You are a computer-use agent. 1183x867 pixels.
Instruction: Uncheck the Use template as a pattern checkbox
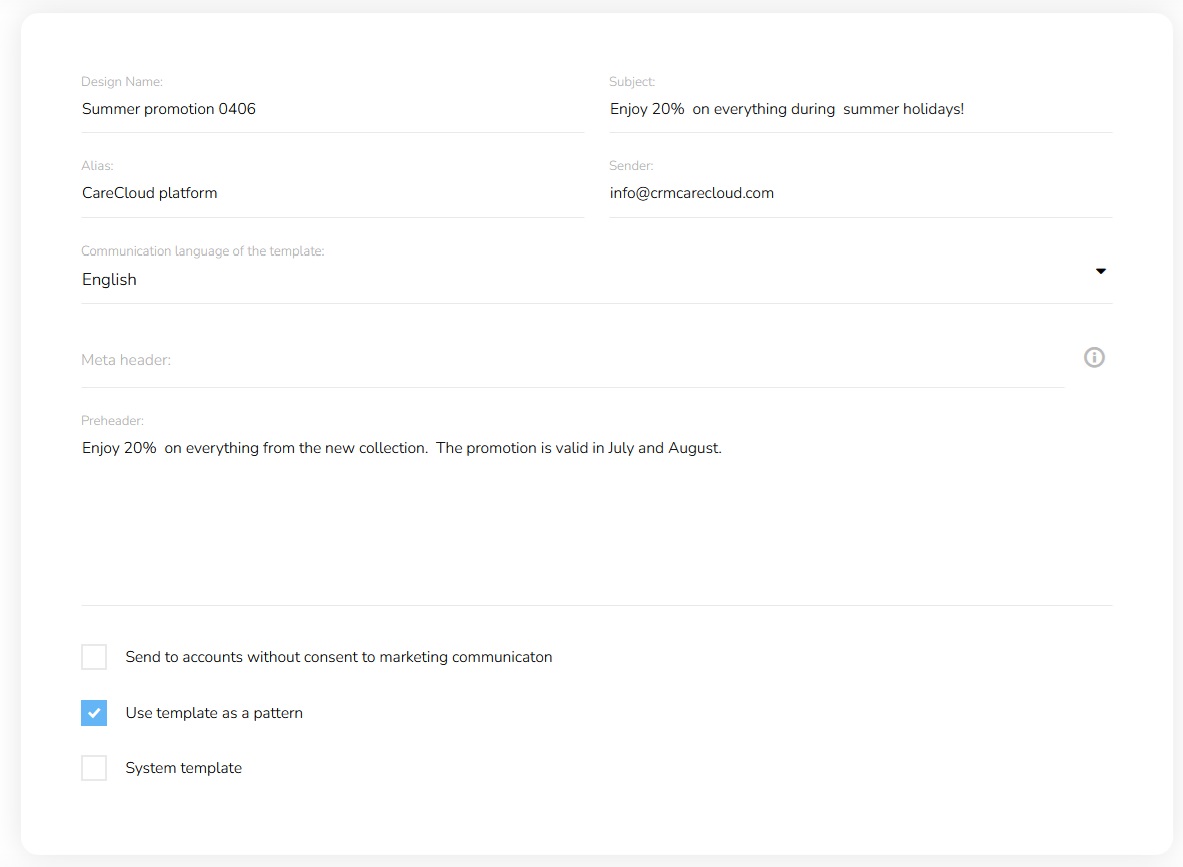94,713
